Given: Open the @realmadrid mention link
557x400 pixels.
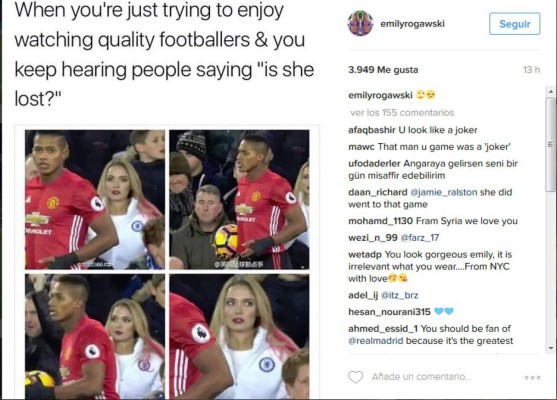Looking at the screenshot, I should click(375, 341).
